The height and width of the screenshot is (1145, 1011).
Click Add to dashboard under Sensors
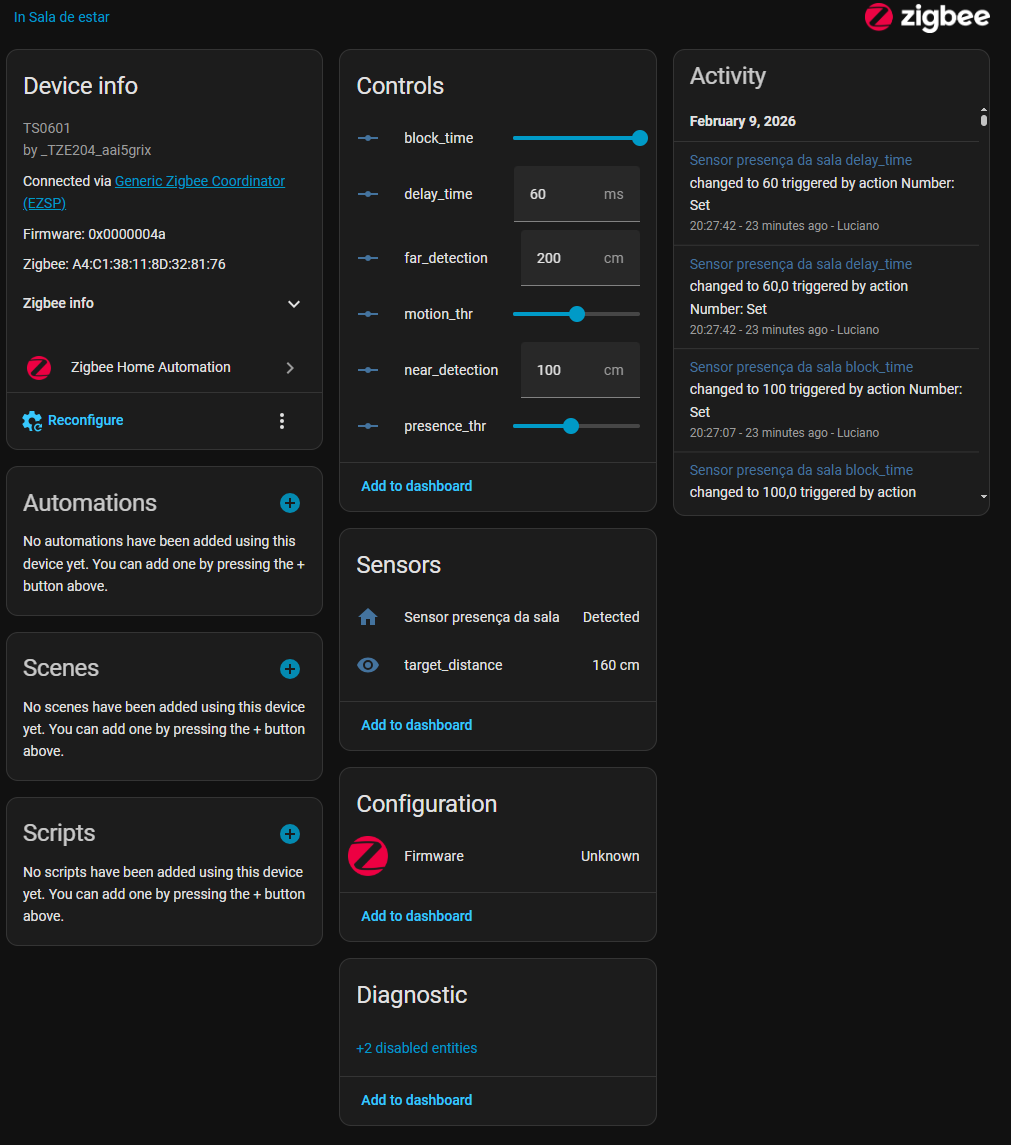click(x=417, y=725)
